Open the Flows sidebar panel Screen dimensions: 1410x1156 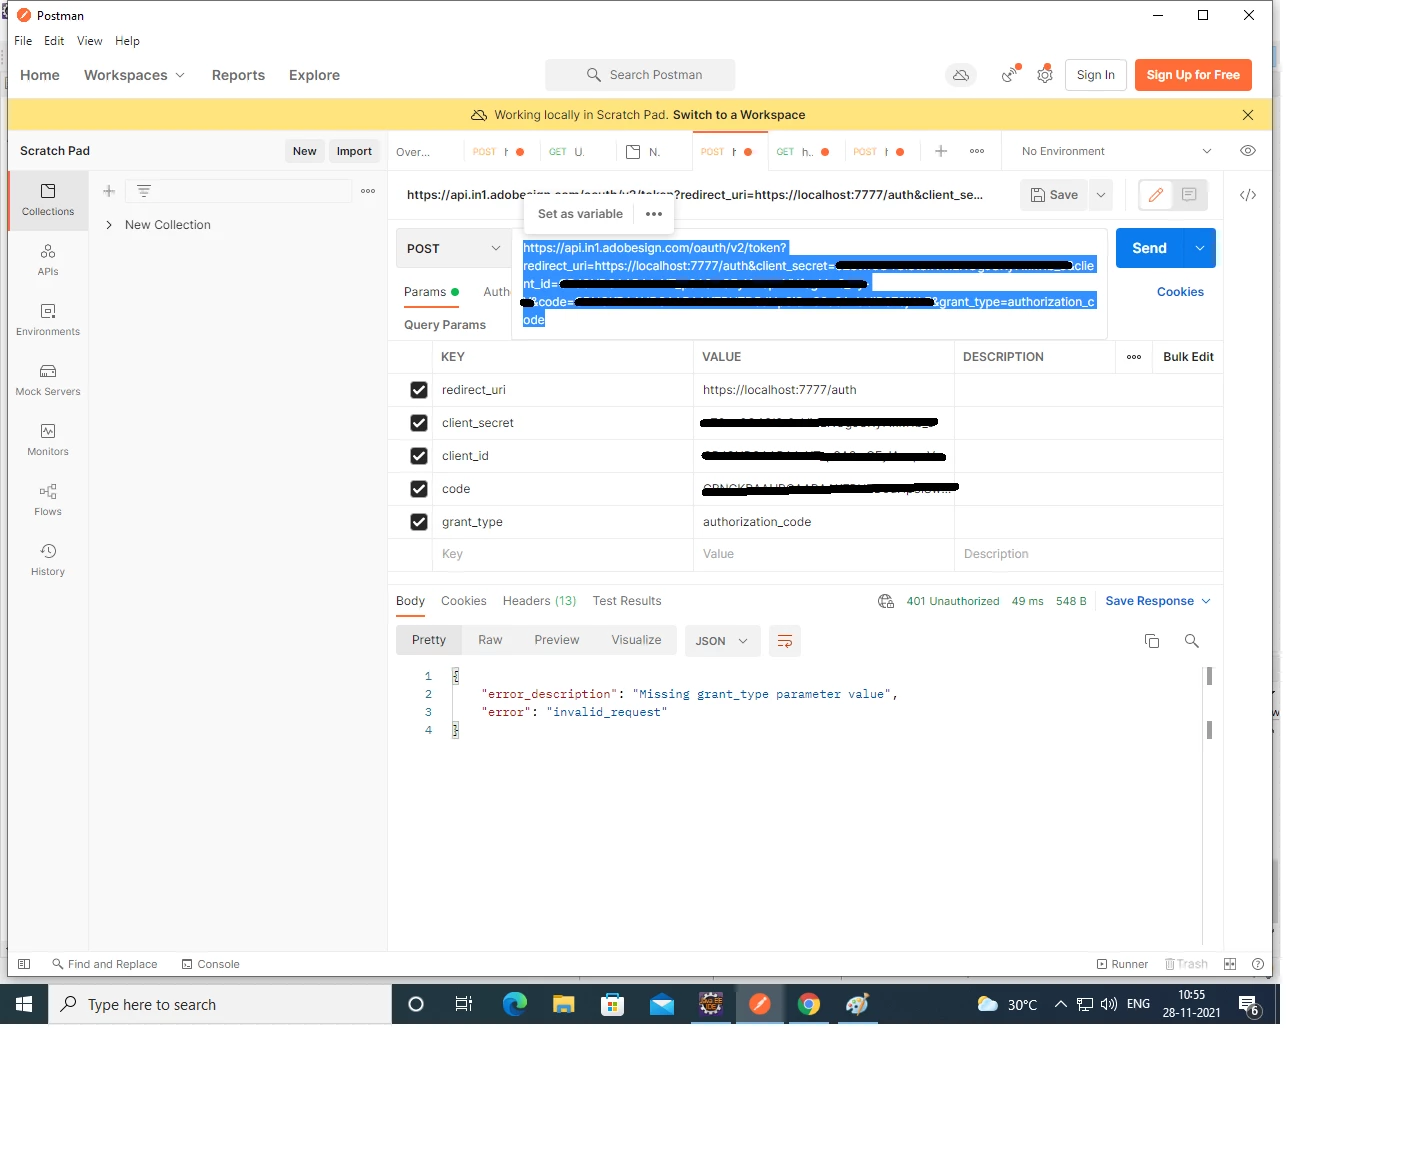[48, 500]
